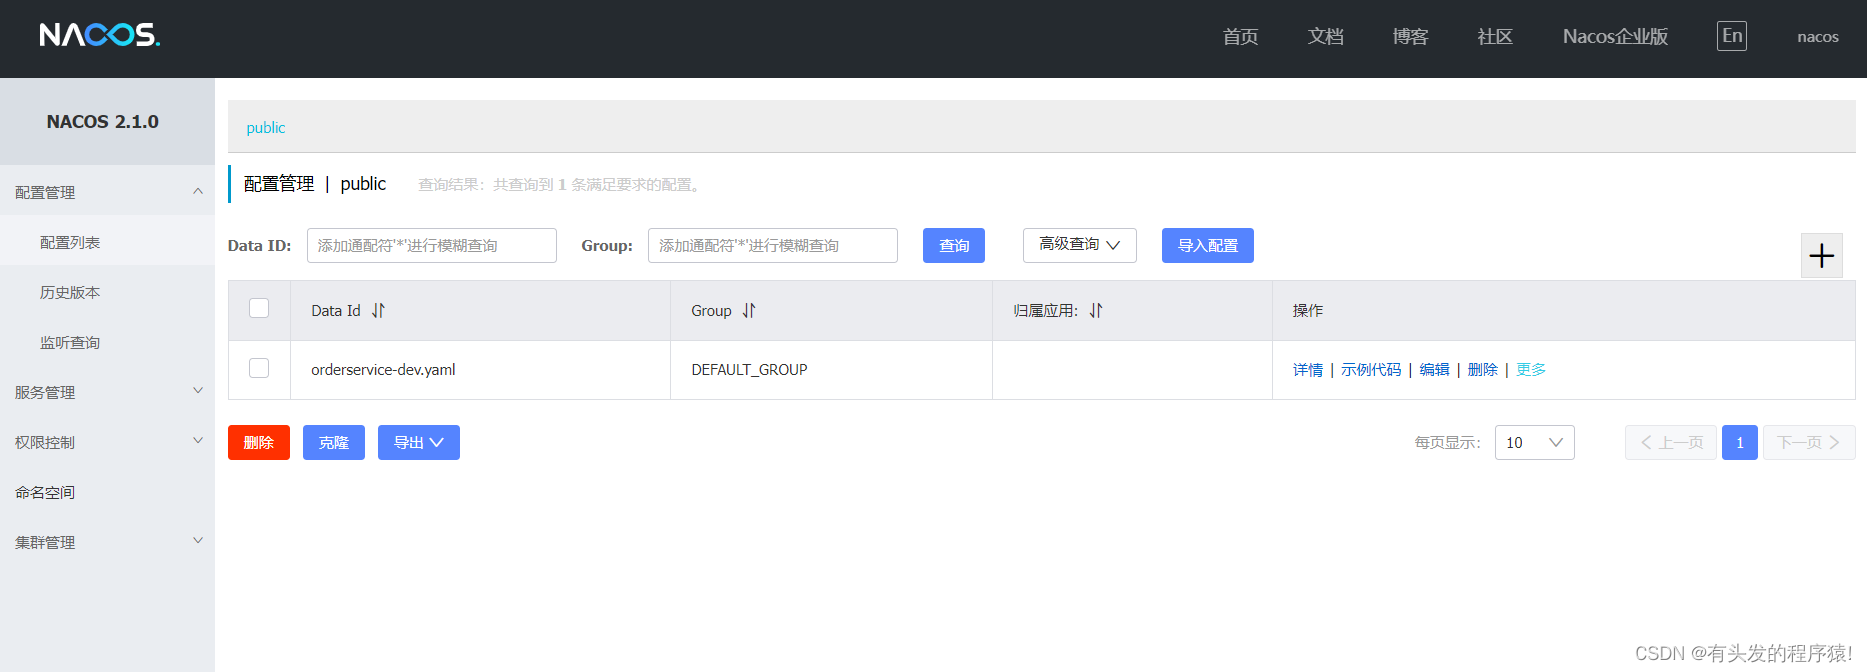Switch language with the En button
The width and height of the screenshot is (1867, 672).
[1732, 36]
